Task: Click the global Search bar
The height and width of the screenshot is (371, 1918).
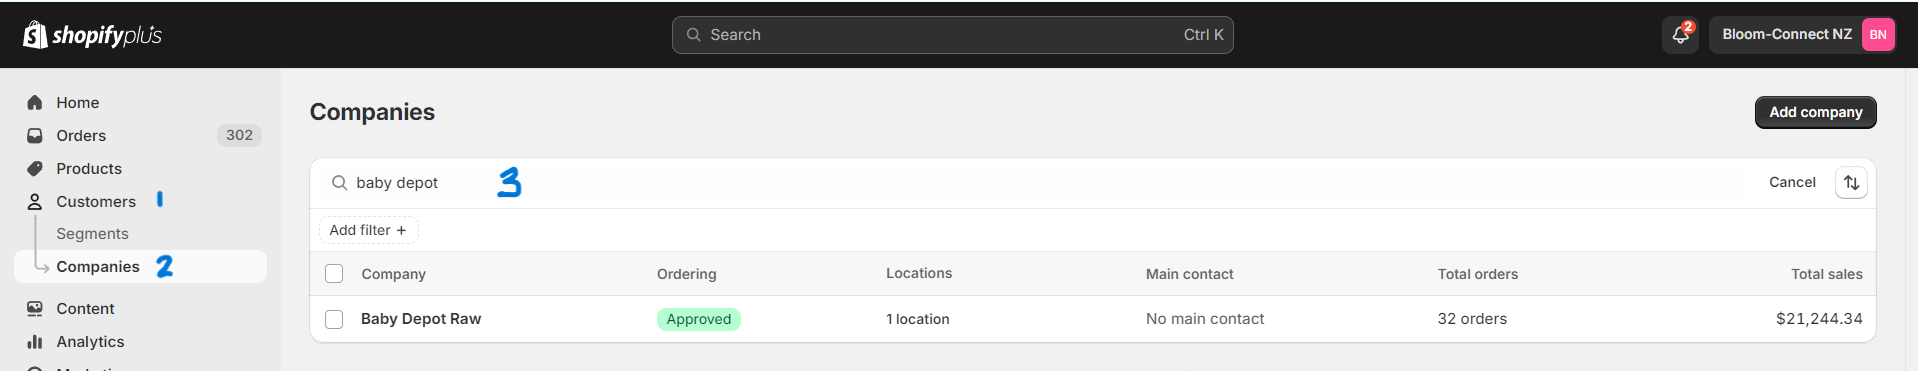Action: (952, 35)
